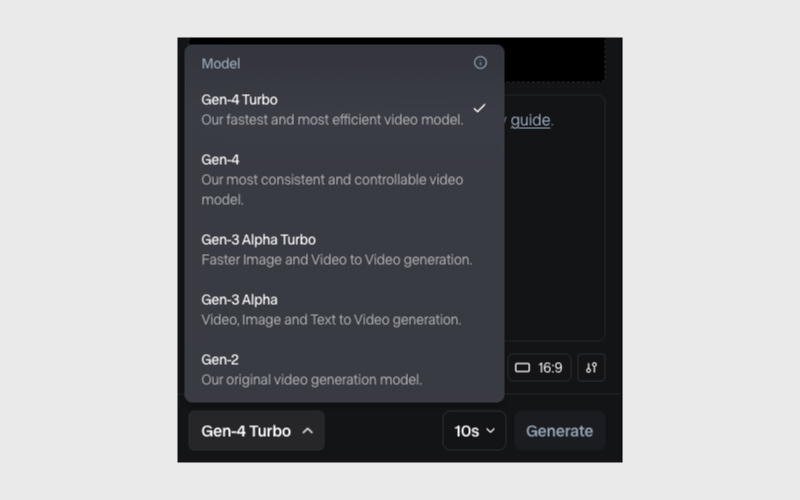This screenshot has width=800, height=500.
Task: Open the 16:9 aspect ratio selector
Action: [539, 367]
